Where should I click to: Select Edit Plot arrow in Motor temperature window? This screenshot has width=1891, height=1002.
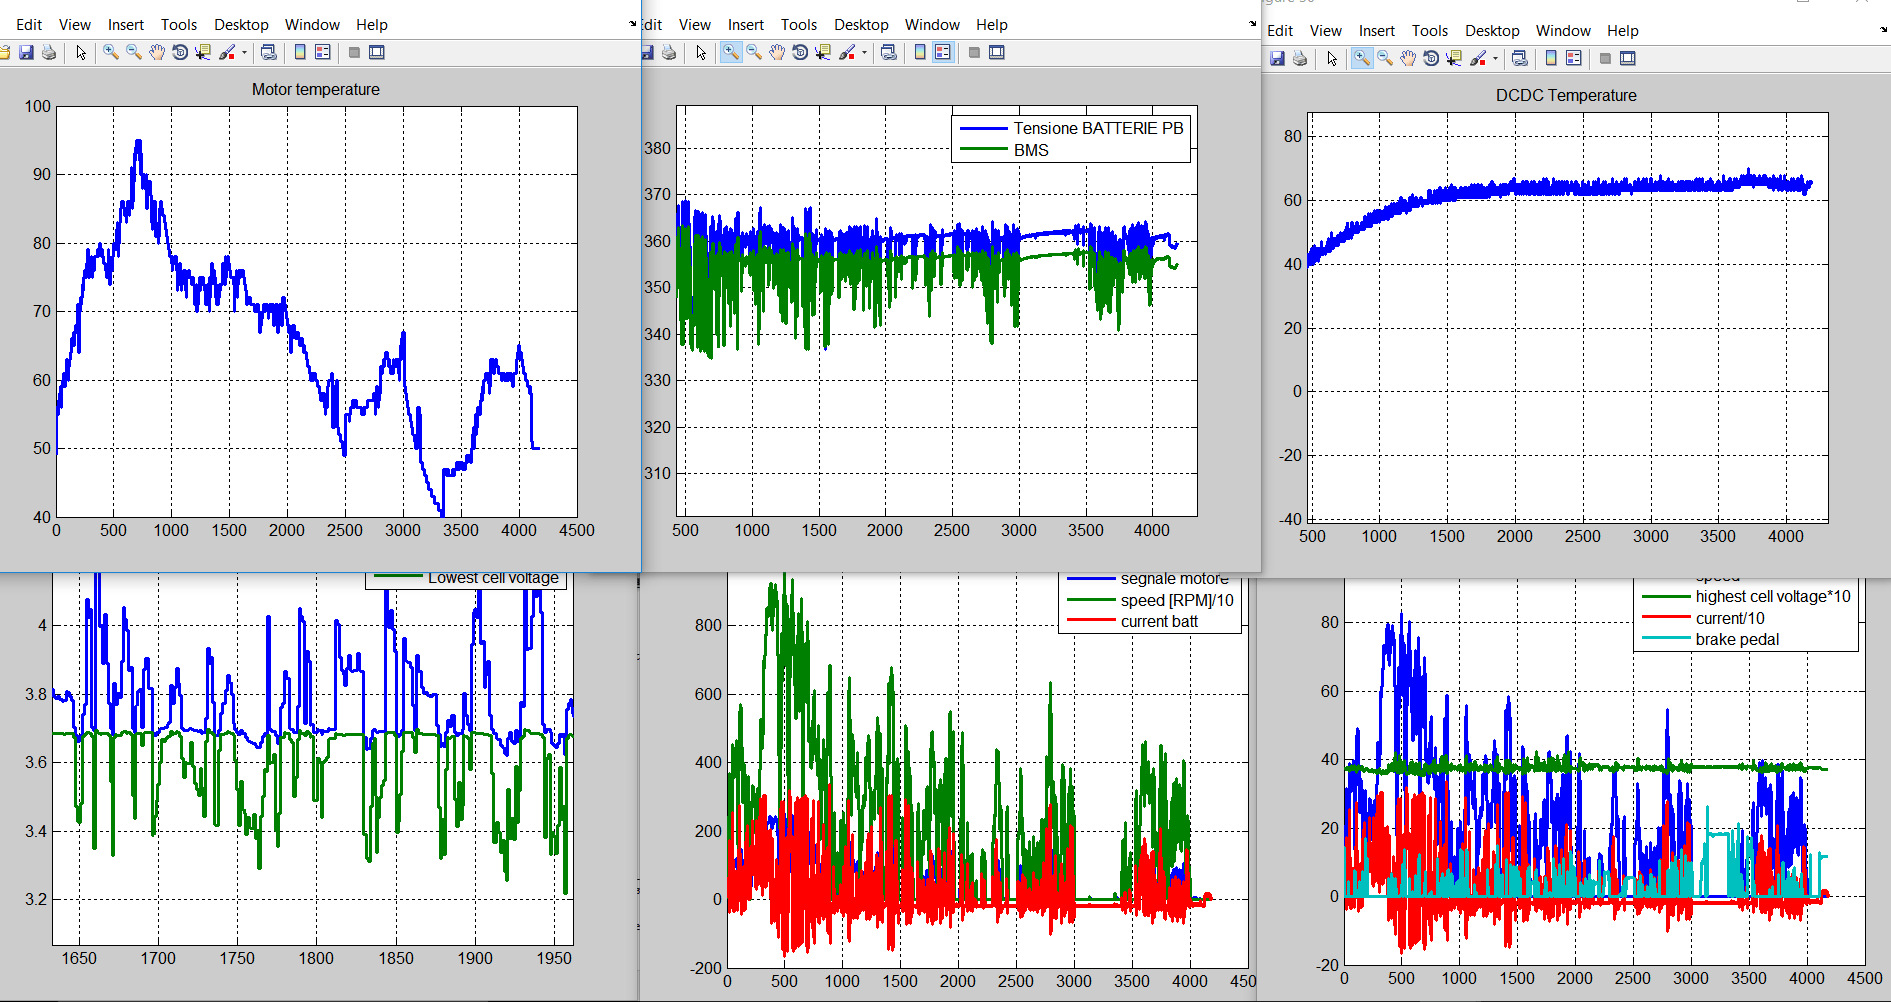[81, 53]
